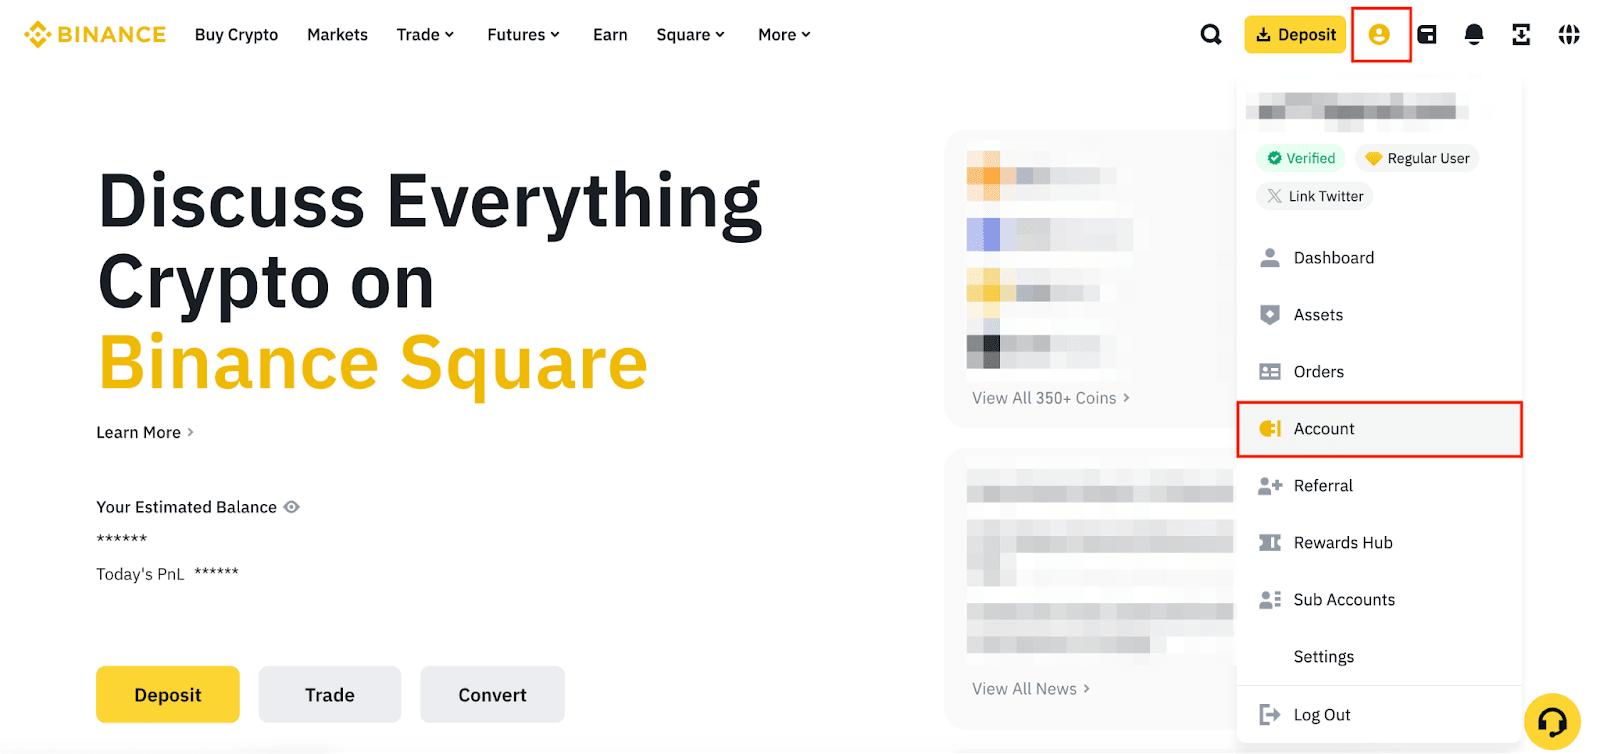1600x754 pixels.
Task: Toggle estimated balance visibility eye
Action: click(291, 507)
